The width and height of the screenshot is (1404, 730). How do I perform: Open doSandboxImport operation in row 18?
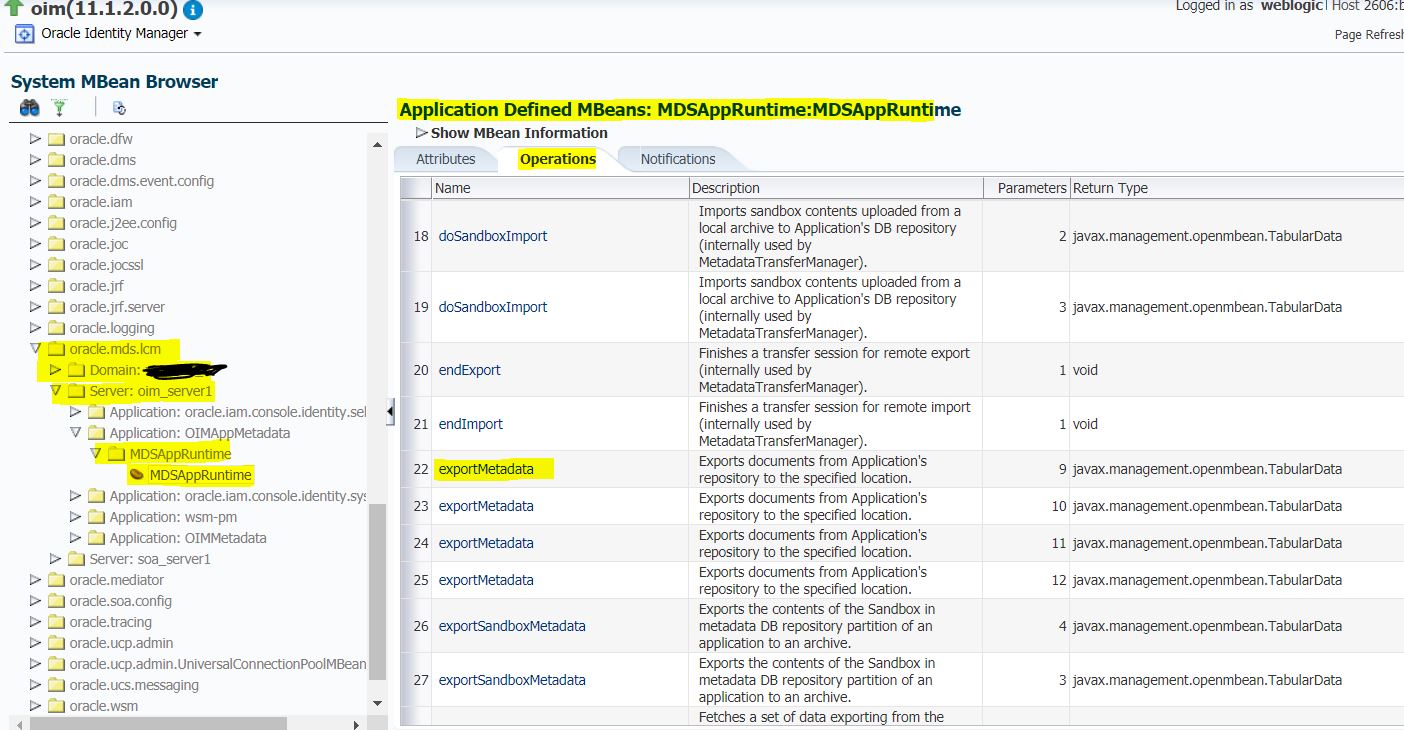coord(493,236)
